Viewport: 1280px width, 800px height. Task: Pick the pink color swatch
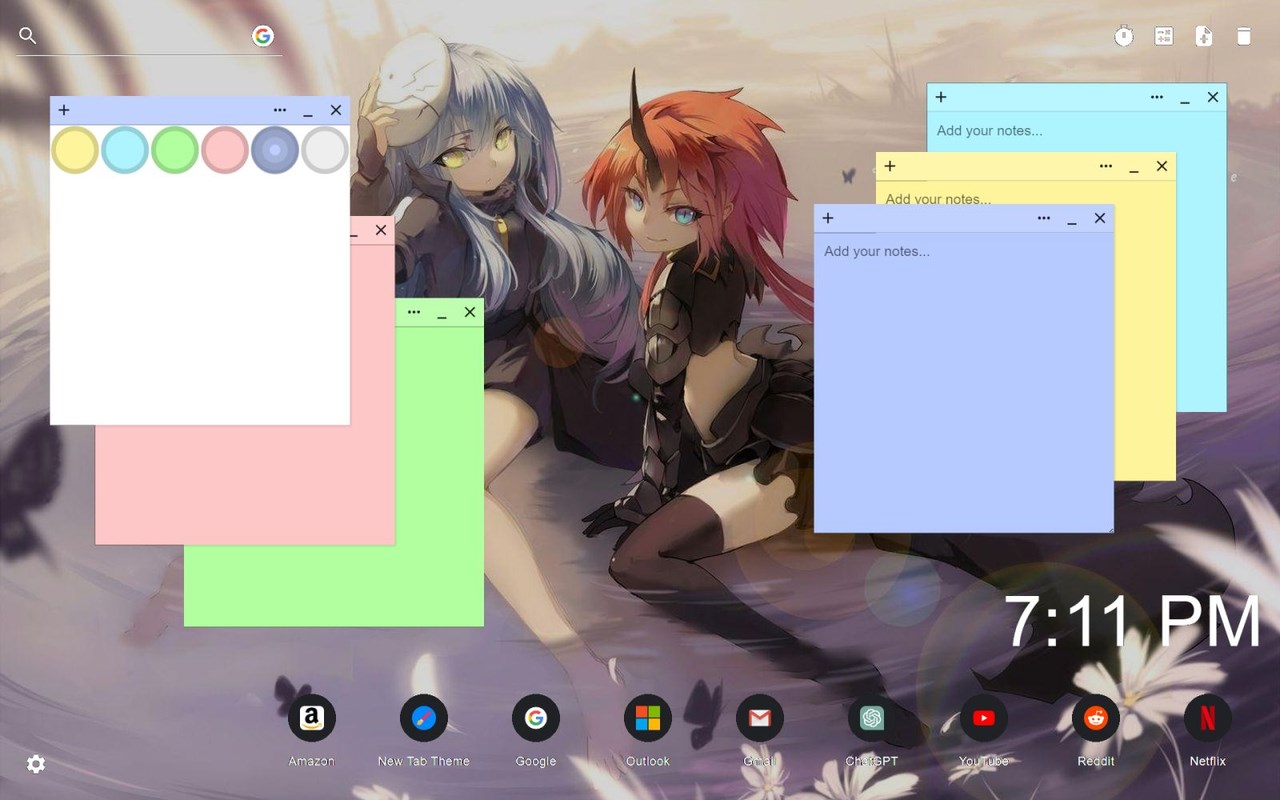pyautogui.click(x=225, y=150)
